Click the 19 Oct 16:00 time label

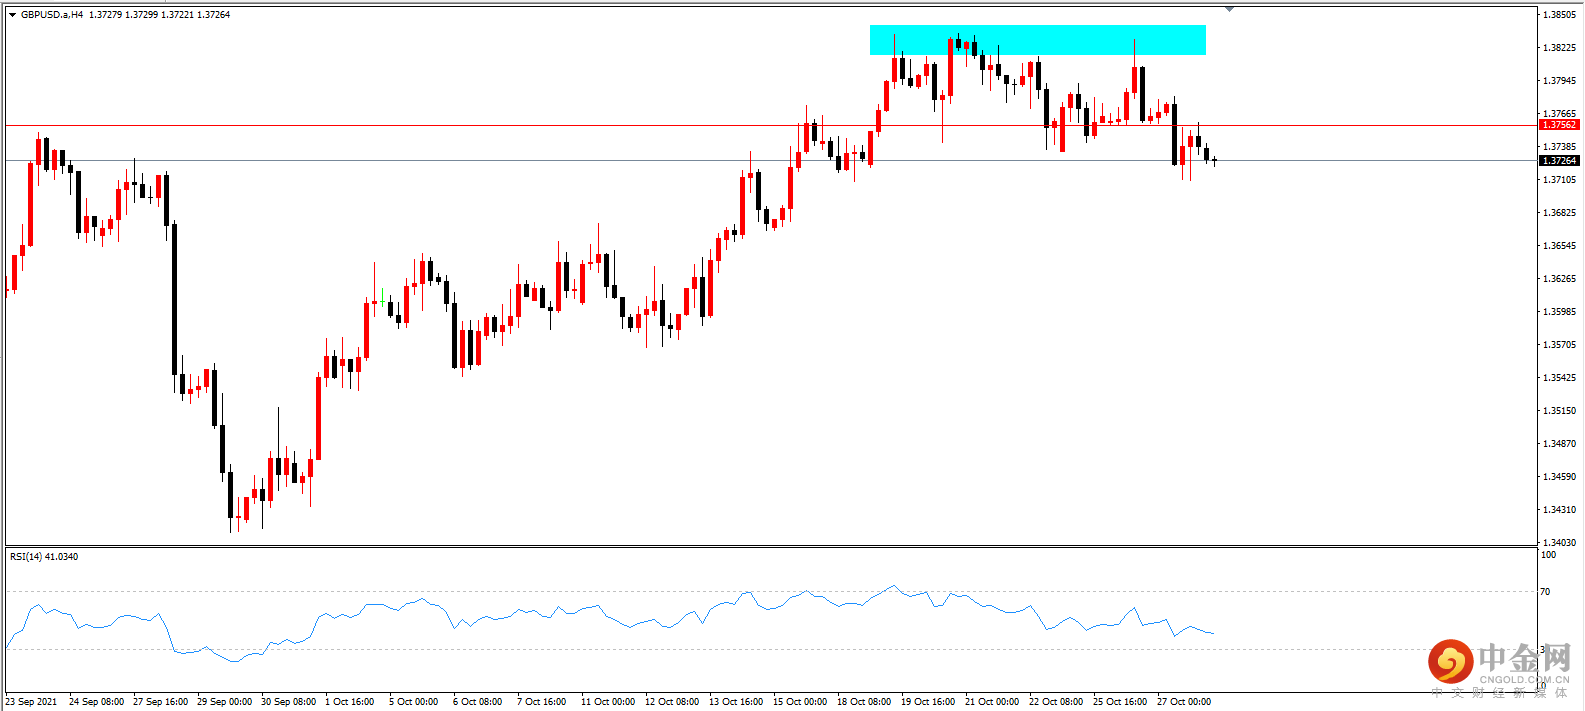[x=928, y=702]
